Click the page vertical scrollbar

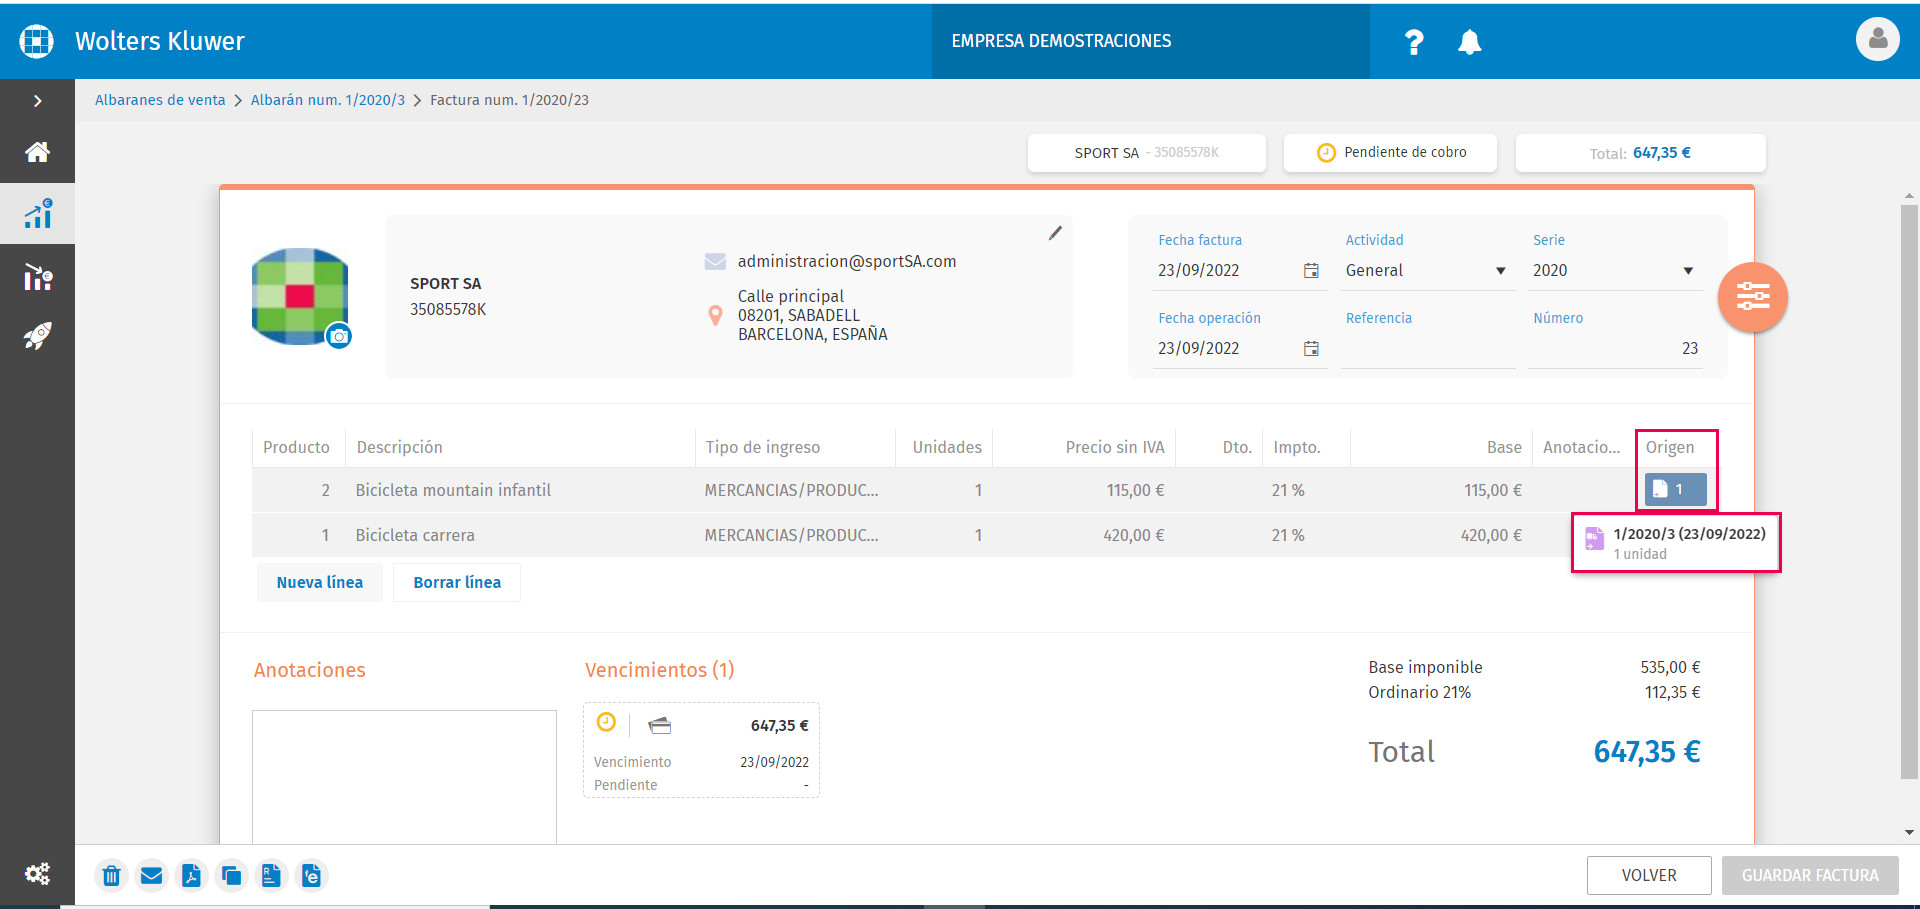pyautogui.click(x=1909, y=490)
